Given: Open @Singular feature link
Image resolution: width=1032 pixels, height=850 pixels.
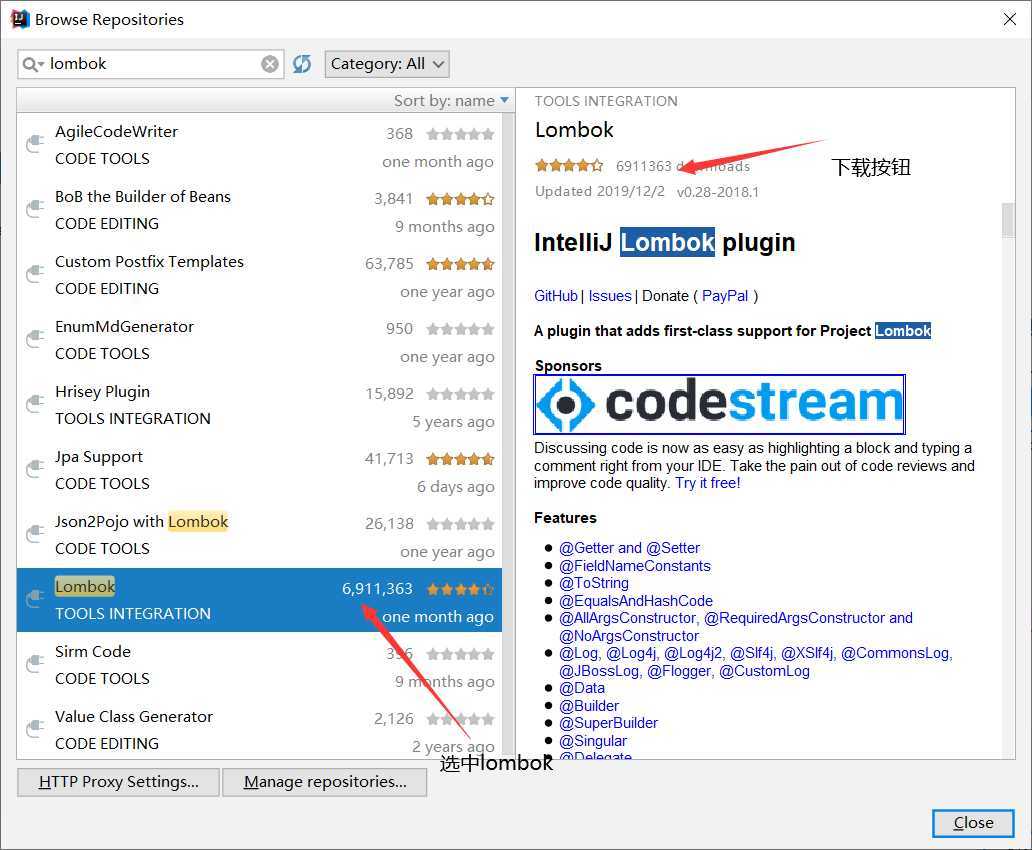Looking at the screenshot, I should 593,741.
